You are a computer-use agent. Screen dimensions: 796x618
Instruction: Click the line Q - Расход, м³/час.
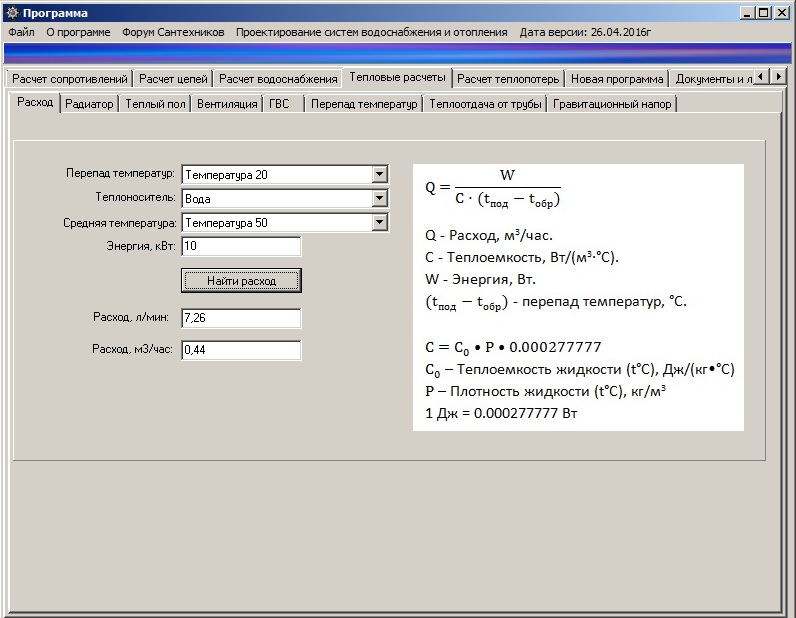(x=489, y=235)
